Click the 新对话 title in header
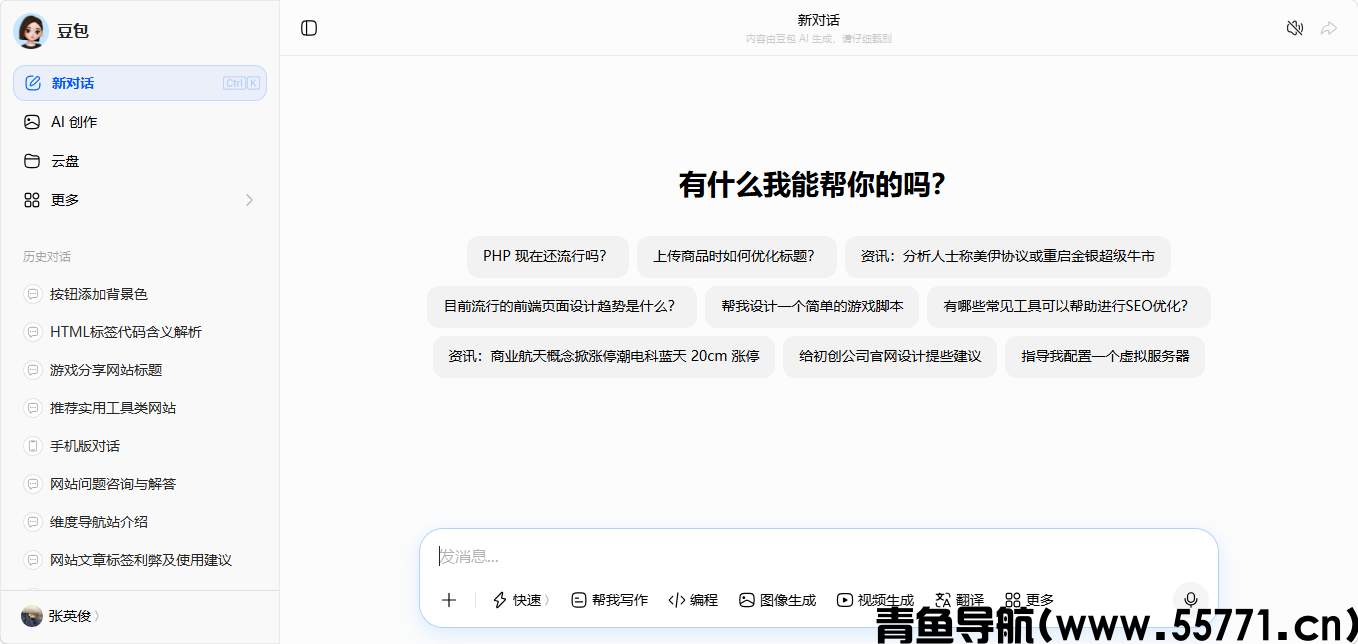 (818, 20)
